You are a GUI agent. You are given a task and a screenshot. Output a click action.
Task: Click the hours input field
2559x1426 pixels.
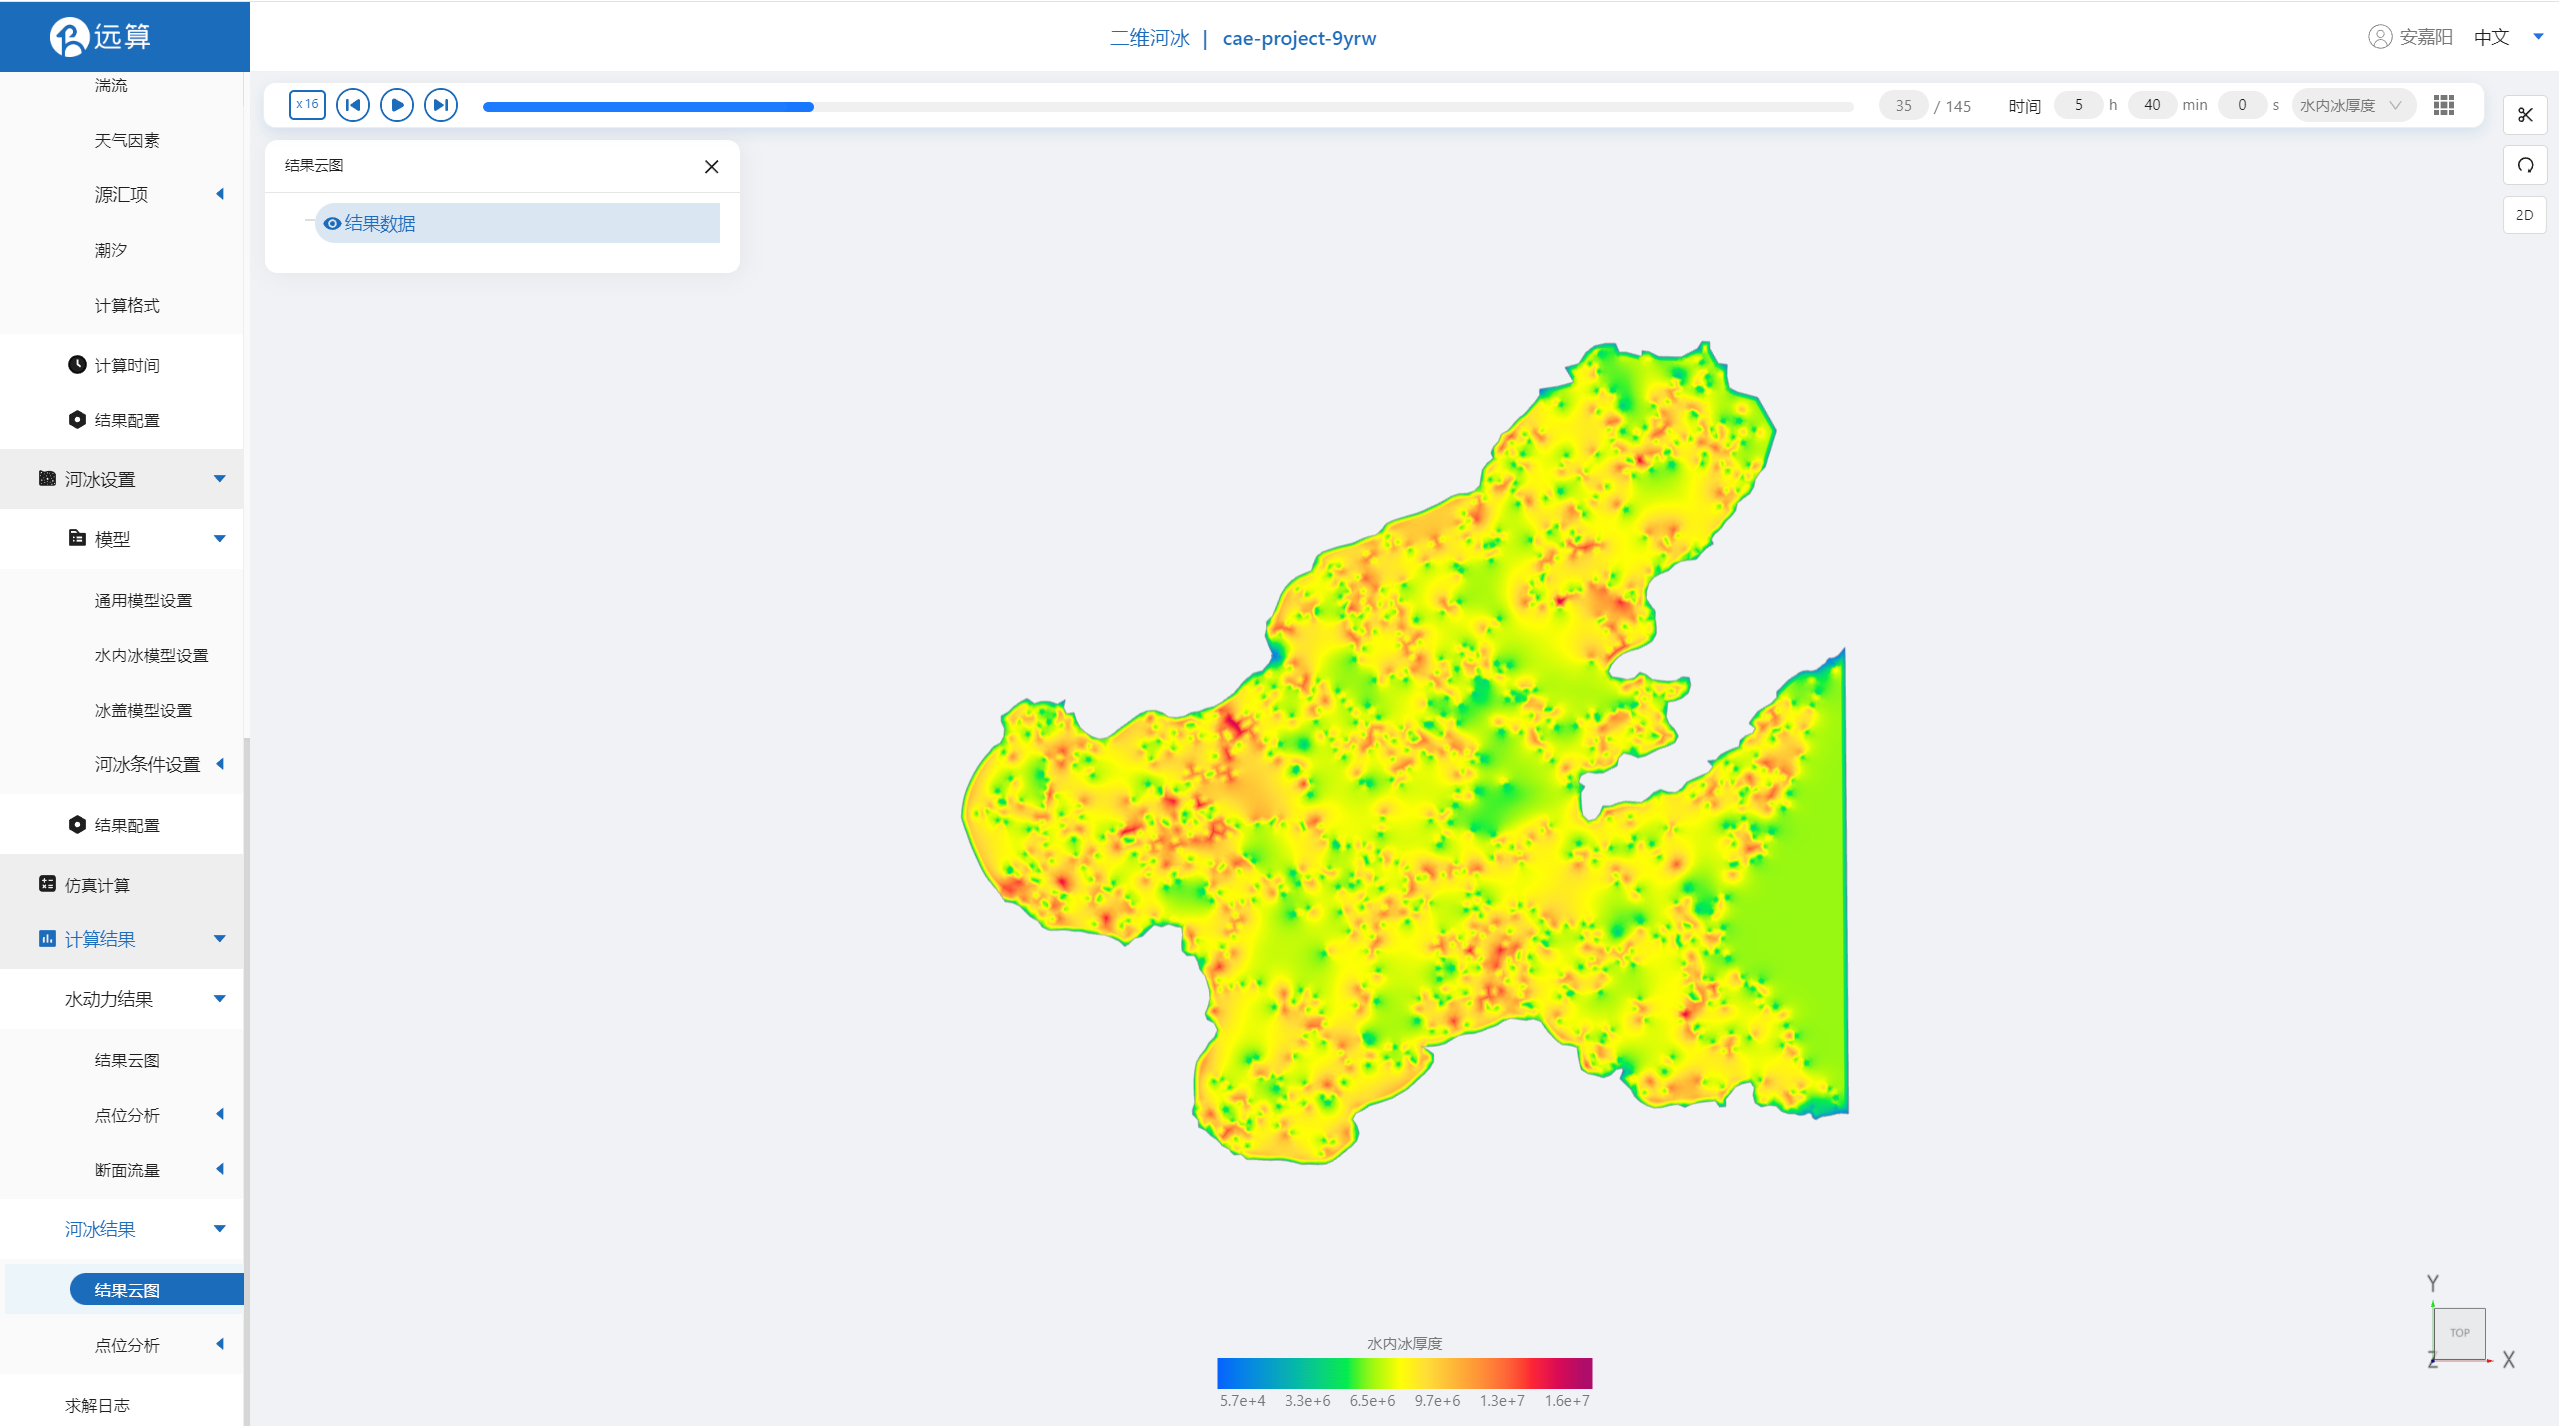pos(2078,105)
